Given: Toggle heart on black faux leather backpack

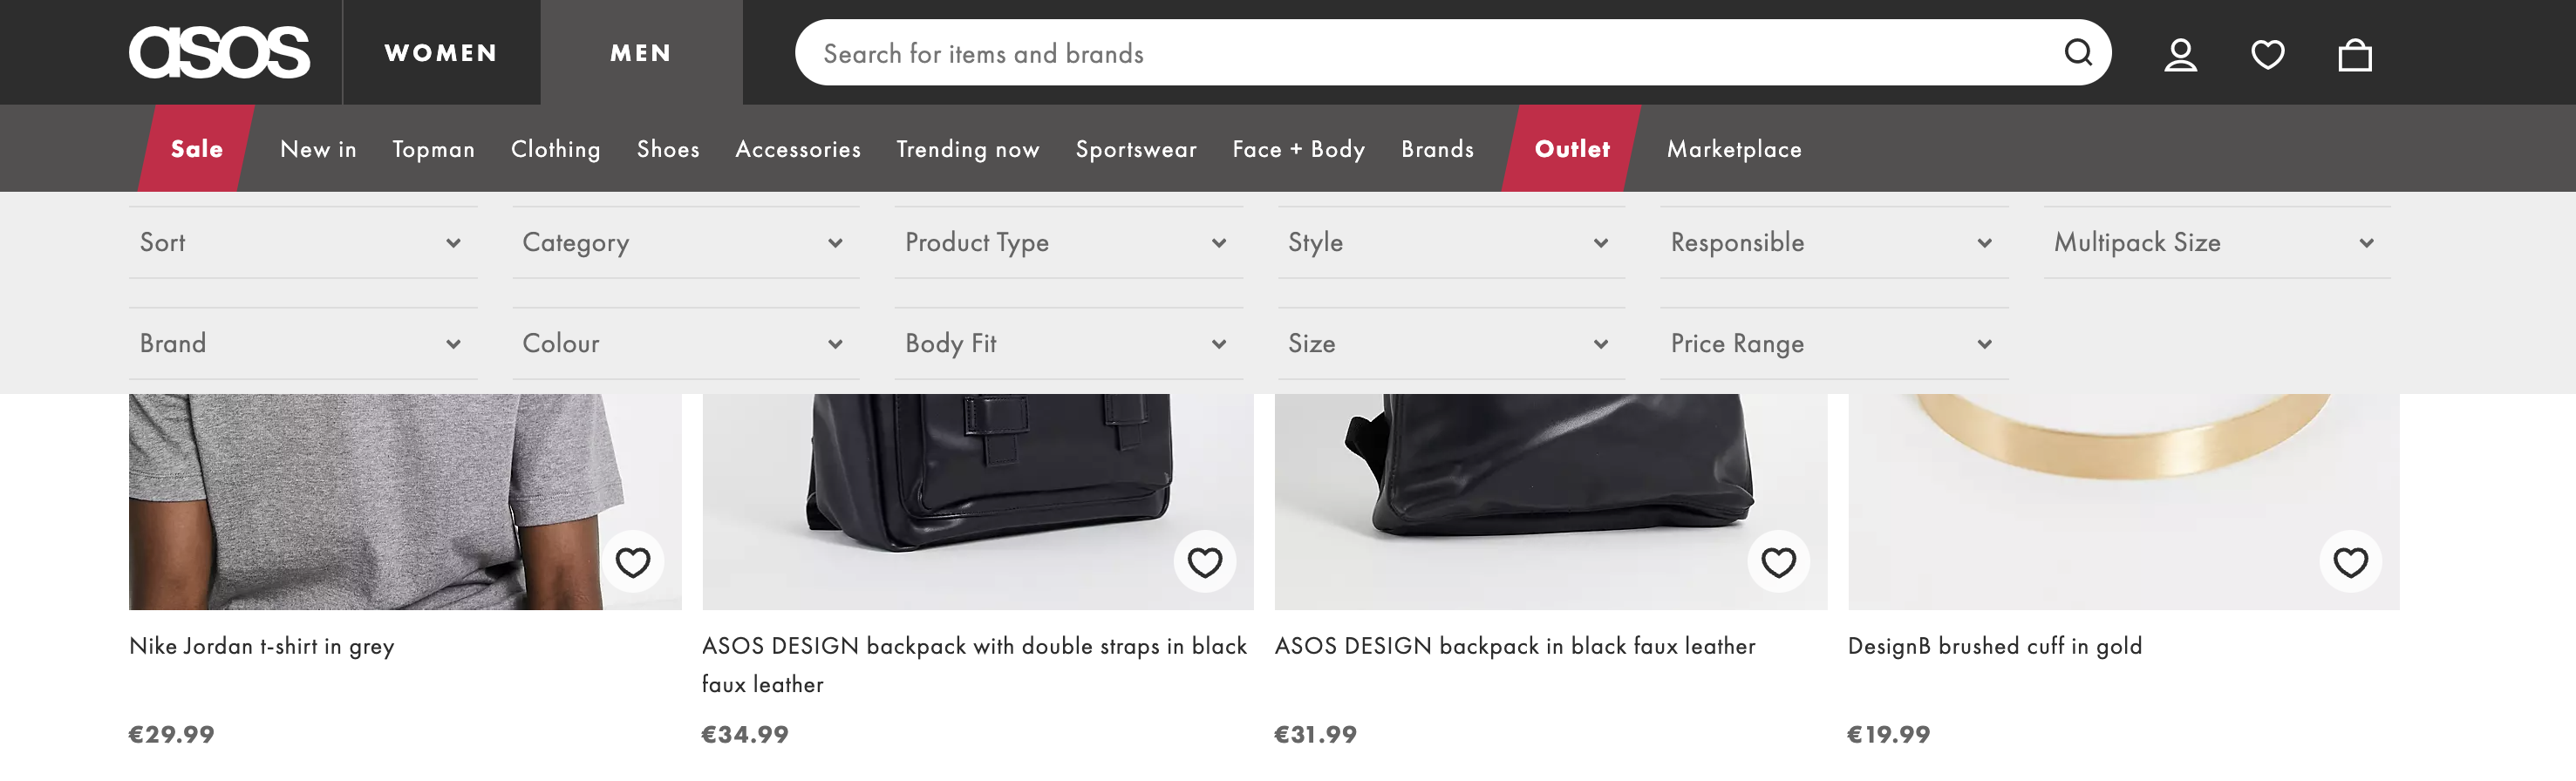Looking at the screenshot, I should [1777, 562].
